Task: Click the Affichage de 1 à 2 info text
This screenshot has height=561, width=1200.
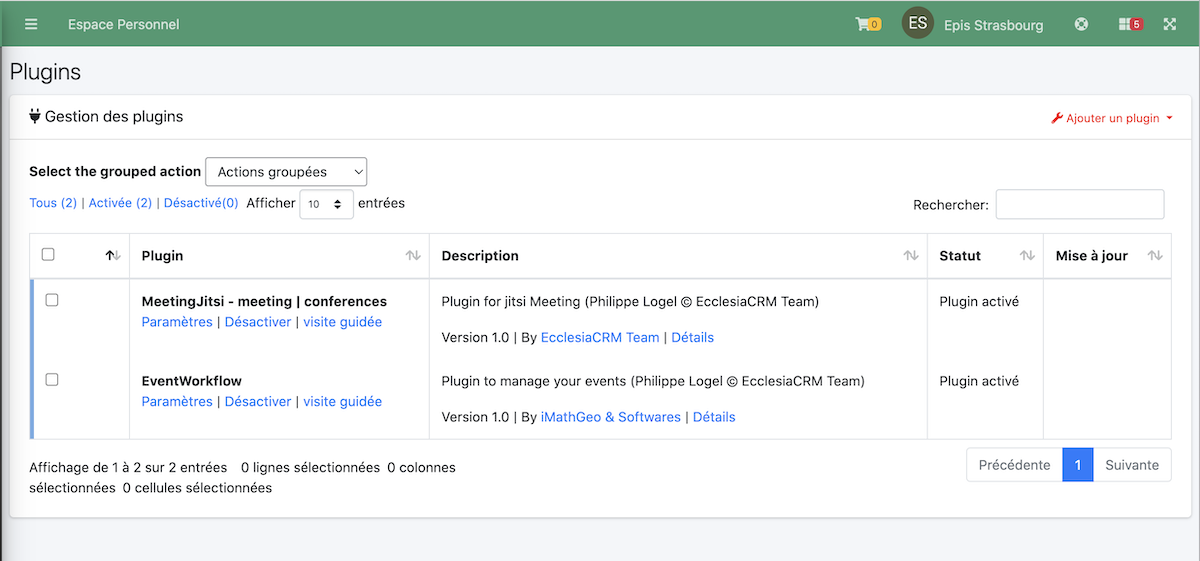Action: 130,467
